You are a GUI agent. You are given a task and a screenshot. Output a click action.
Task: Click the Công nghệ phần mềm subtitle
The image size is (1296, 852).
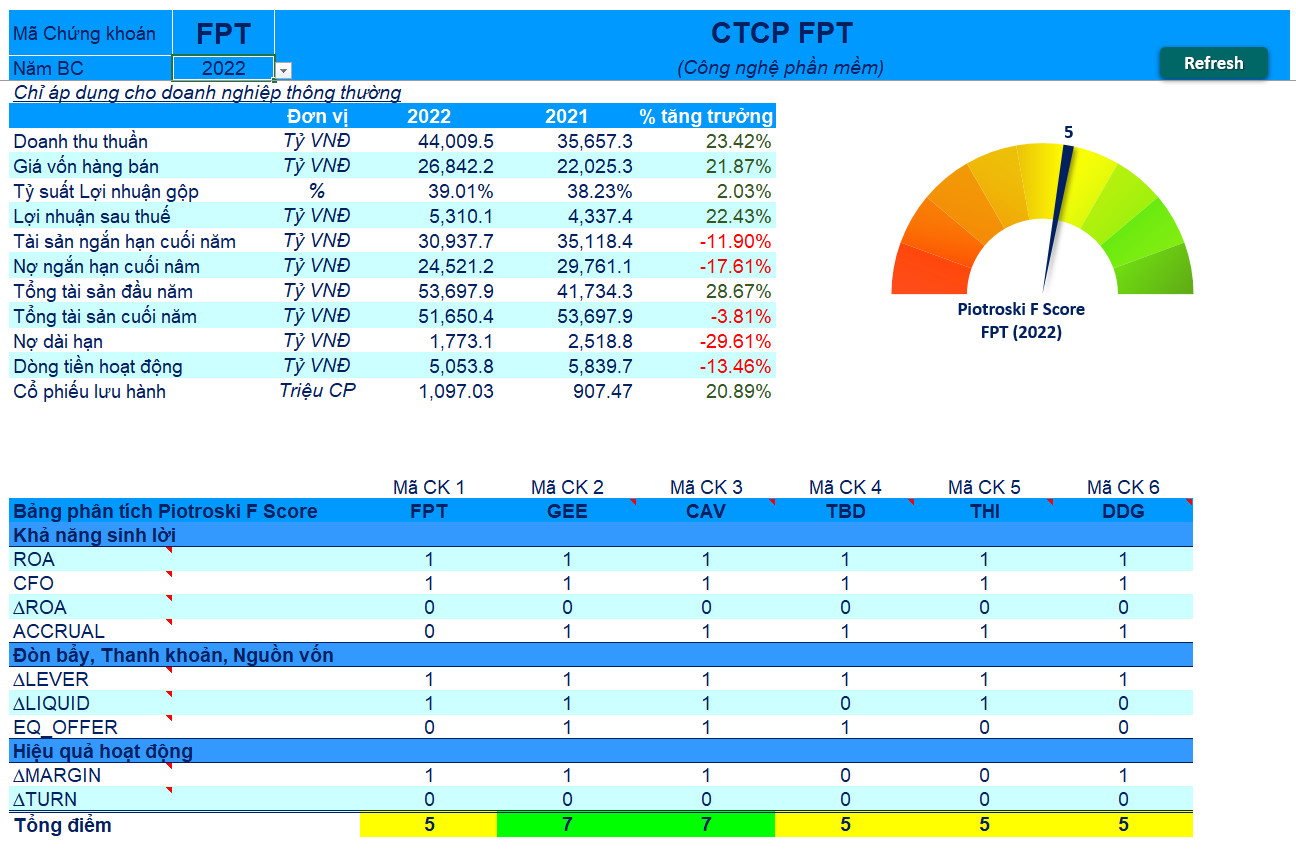click(781, 68)
